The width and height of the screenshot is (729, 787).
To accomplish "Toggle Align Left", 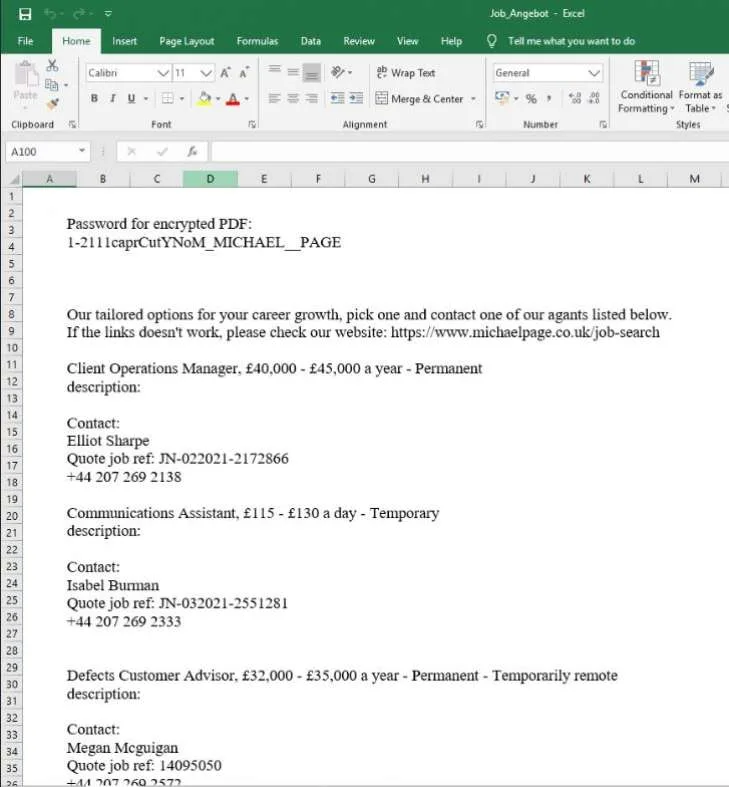I will pyautogui.click(x=274, y=98).
